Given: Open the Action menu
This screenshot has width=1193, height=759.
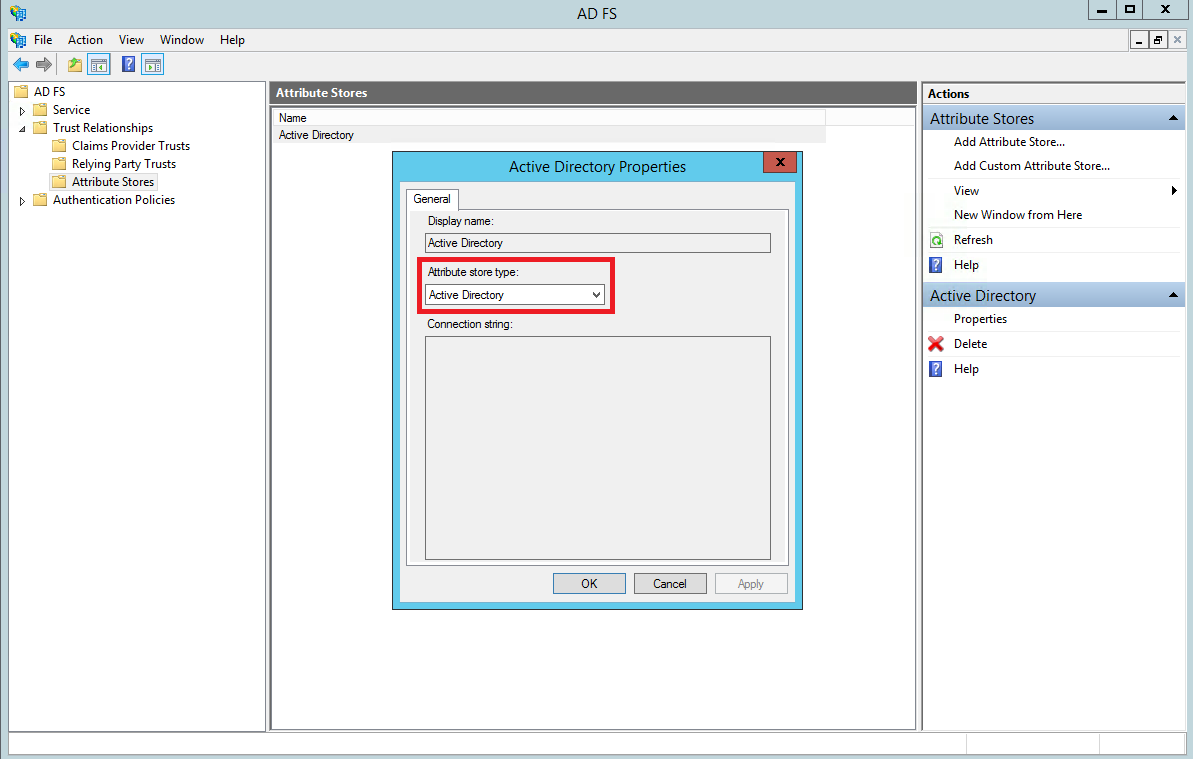Looking at the screenshot, I should click(x=85, y=40).
